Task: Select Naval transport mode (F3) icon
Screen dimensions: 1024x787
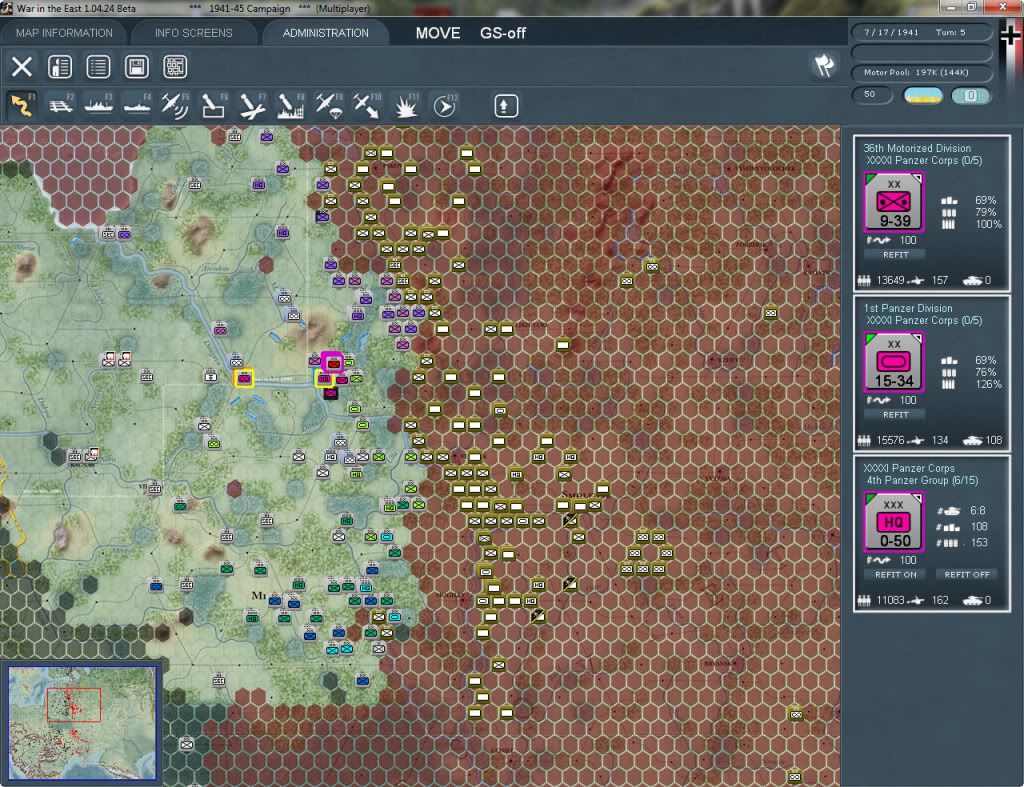Action: (x=99, y=106)
